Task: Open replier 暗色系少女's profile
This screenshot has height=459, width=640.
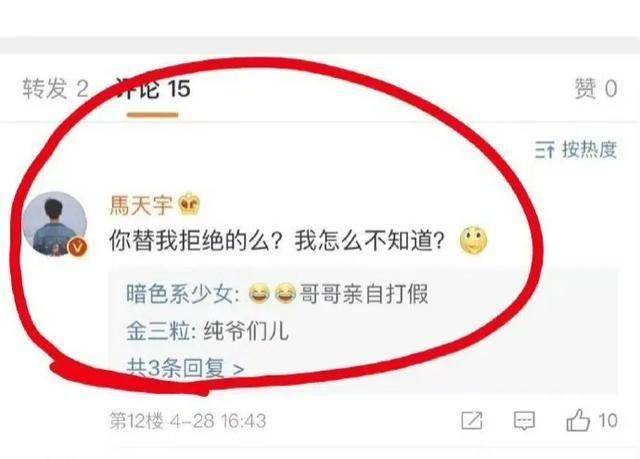Action: point(179,293)
